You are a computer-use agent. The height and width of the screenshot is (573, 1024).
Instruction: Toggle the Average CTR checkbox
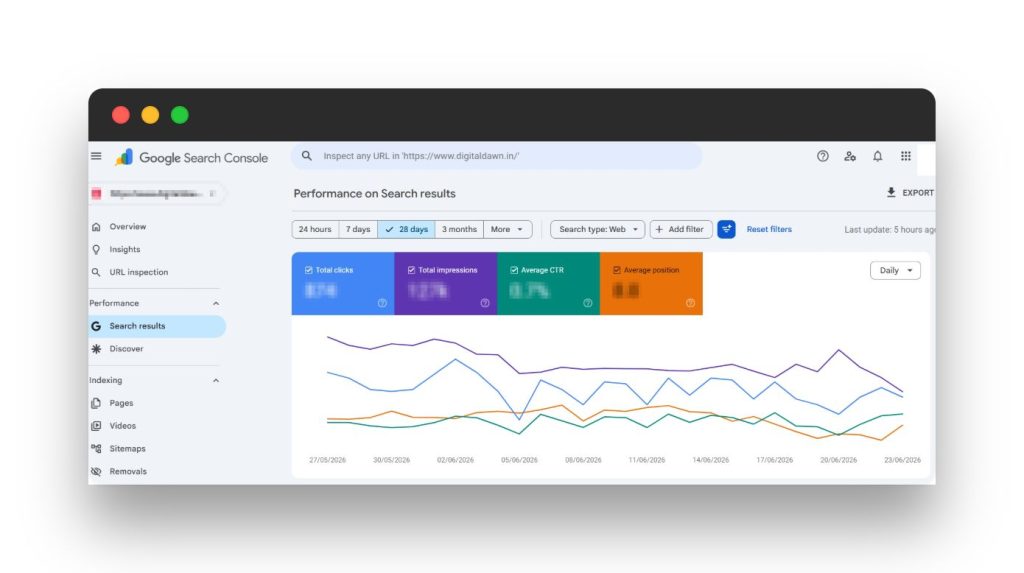(514, 270)
